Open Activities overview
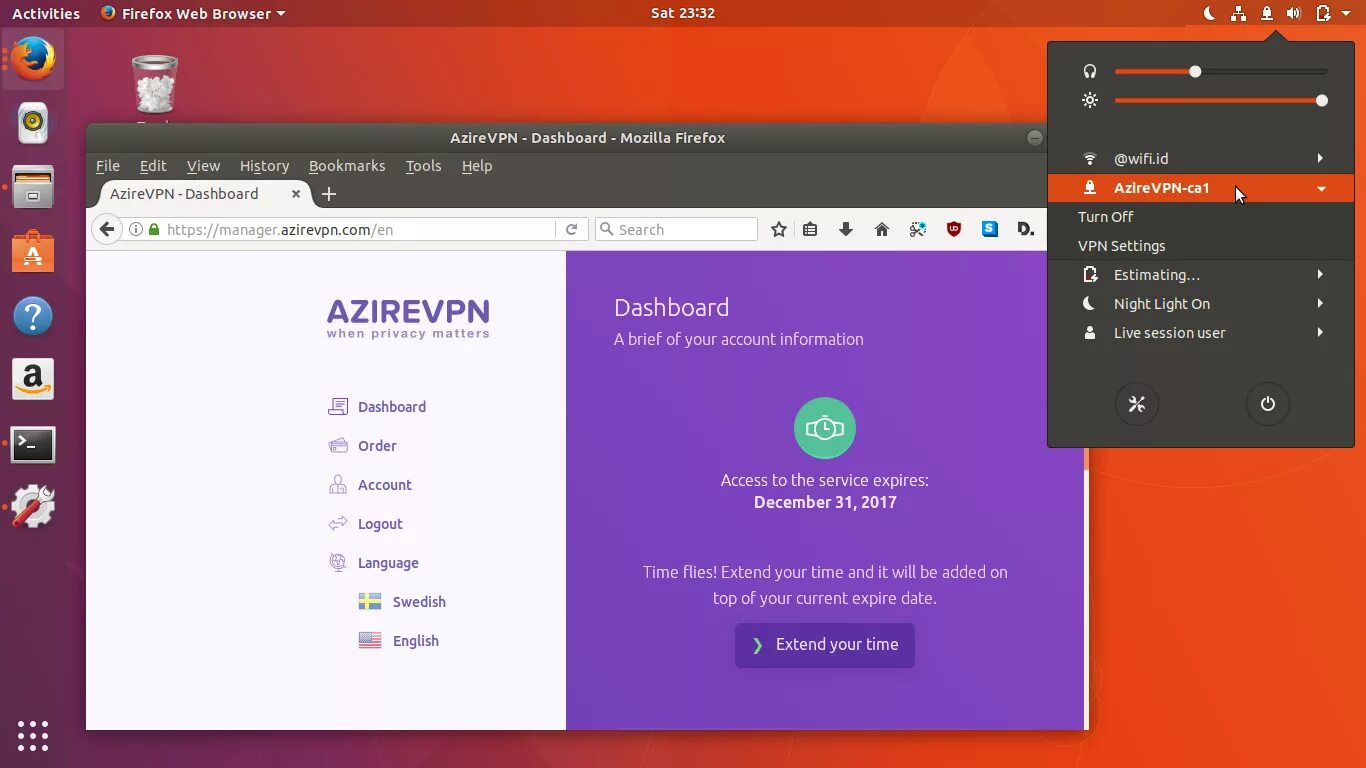This screenshot has height=768, width=1366. click(x=46, y=13)
